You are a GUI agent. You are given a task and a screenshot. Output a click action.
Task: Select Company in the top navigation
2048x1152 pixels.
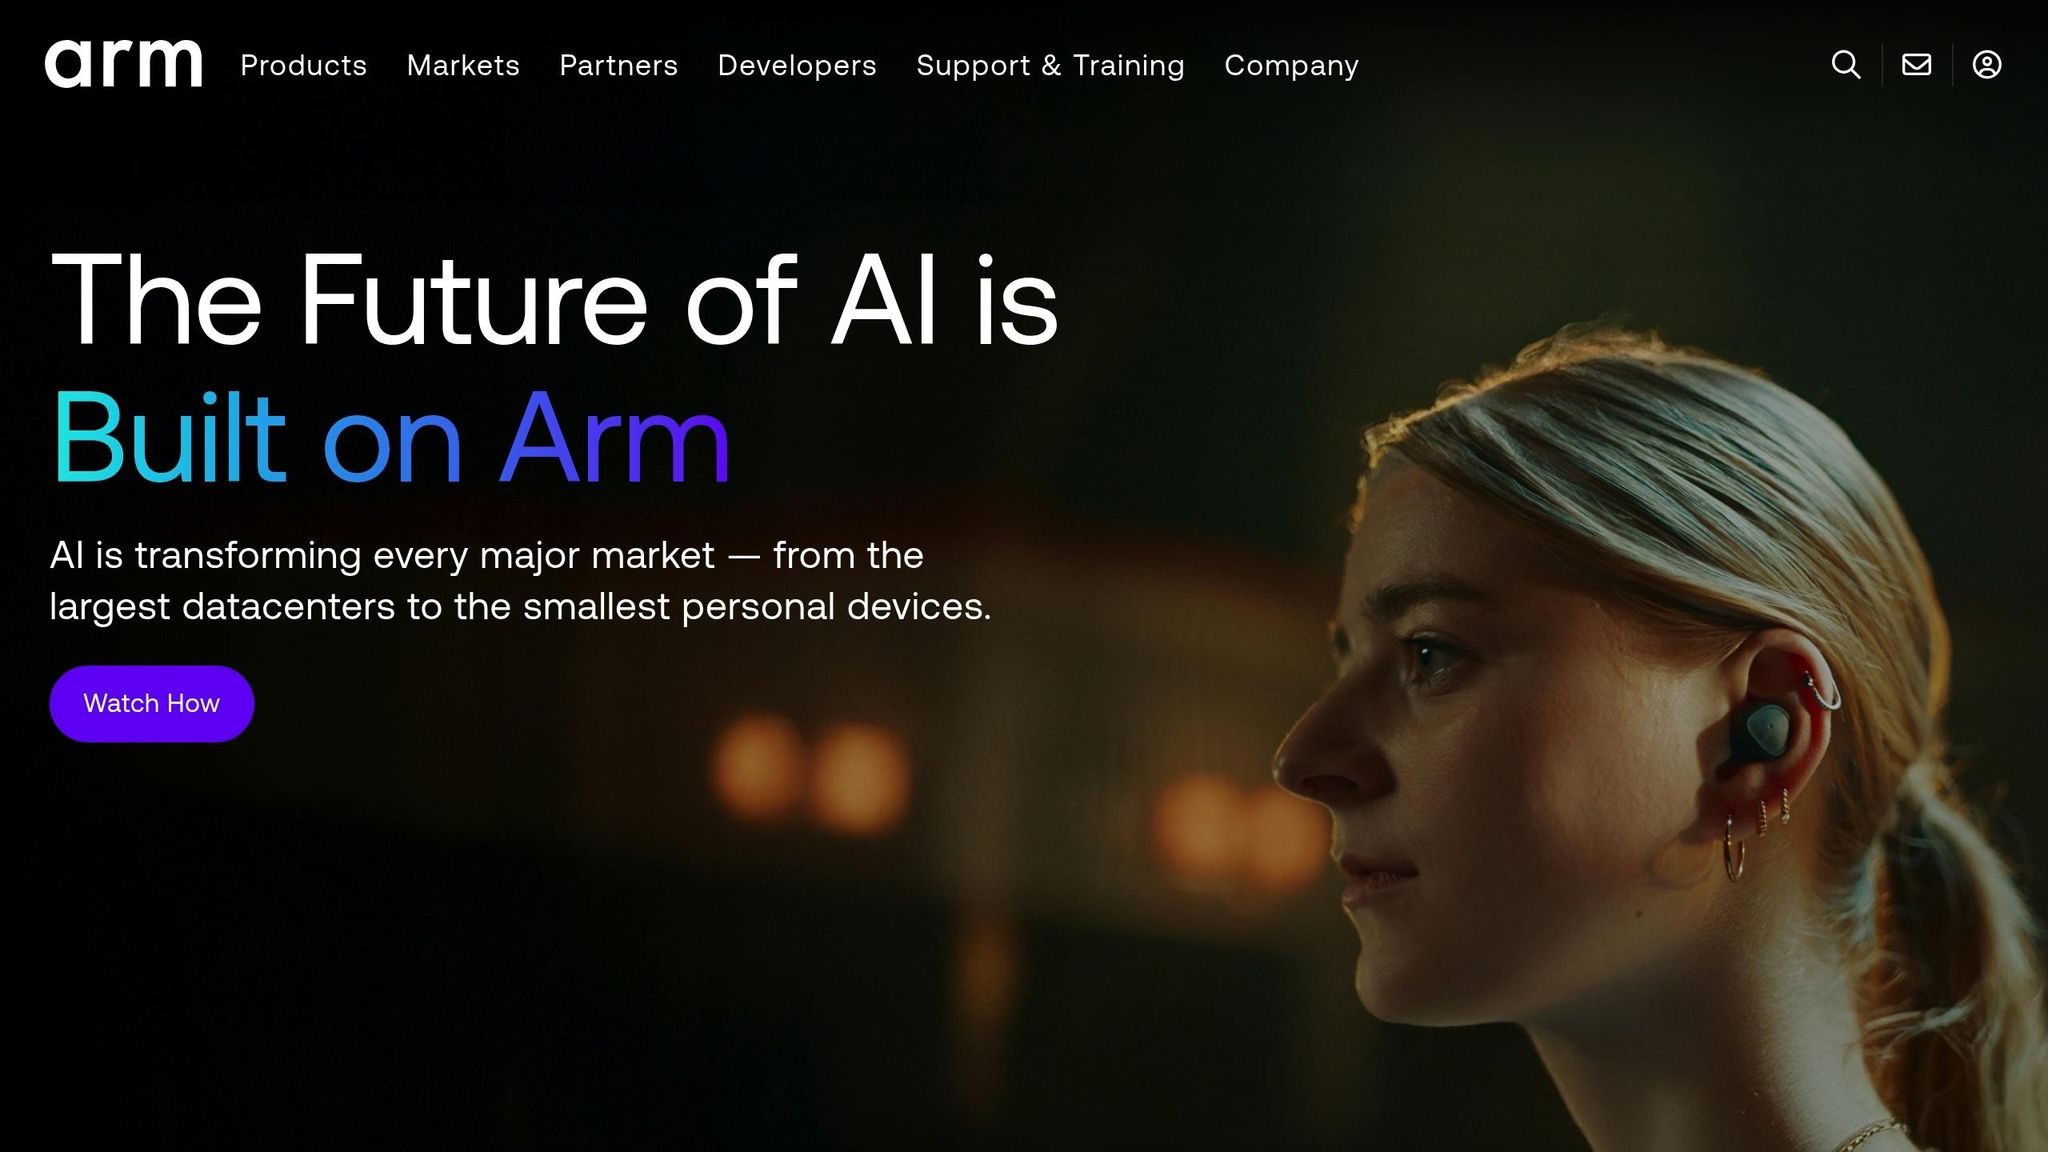(1291, 66)
